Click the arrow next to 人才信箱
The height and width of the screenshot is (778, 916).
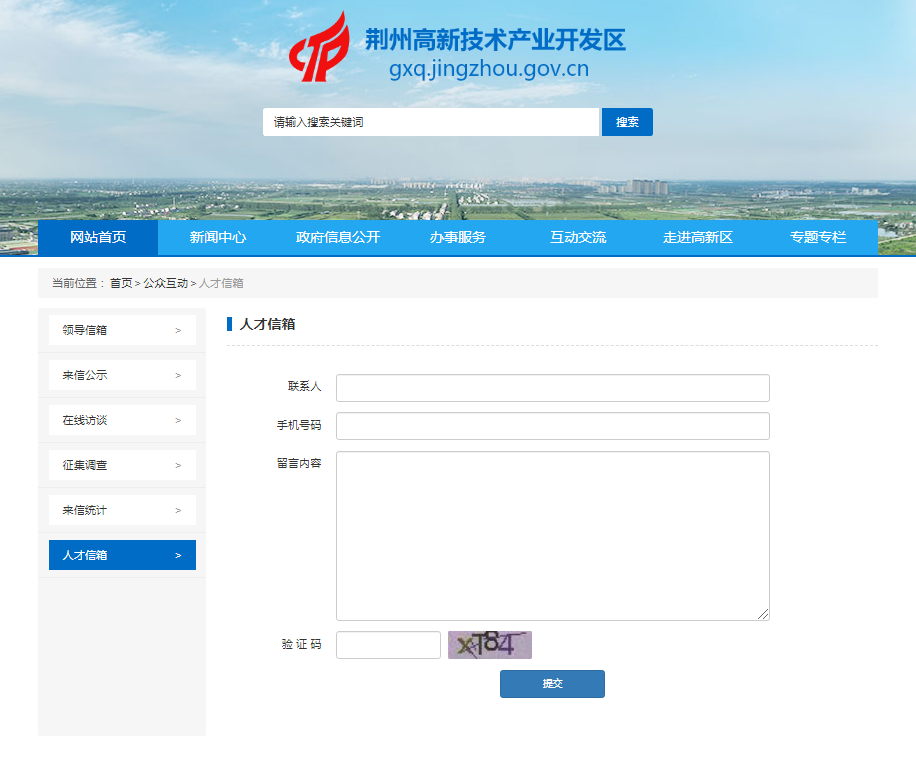pyautogui.click(x=178, y=555)
